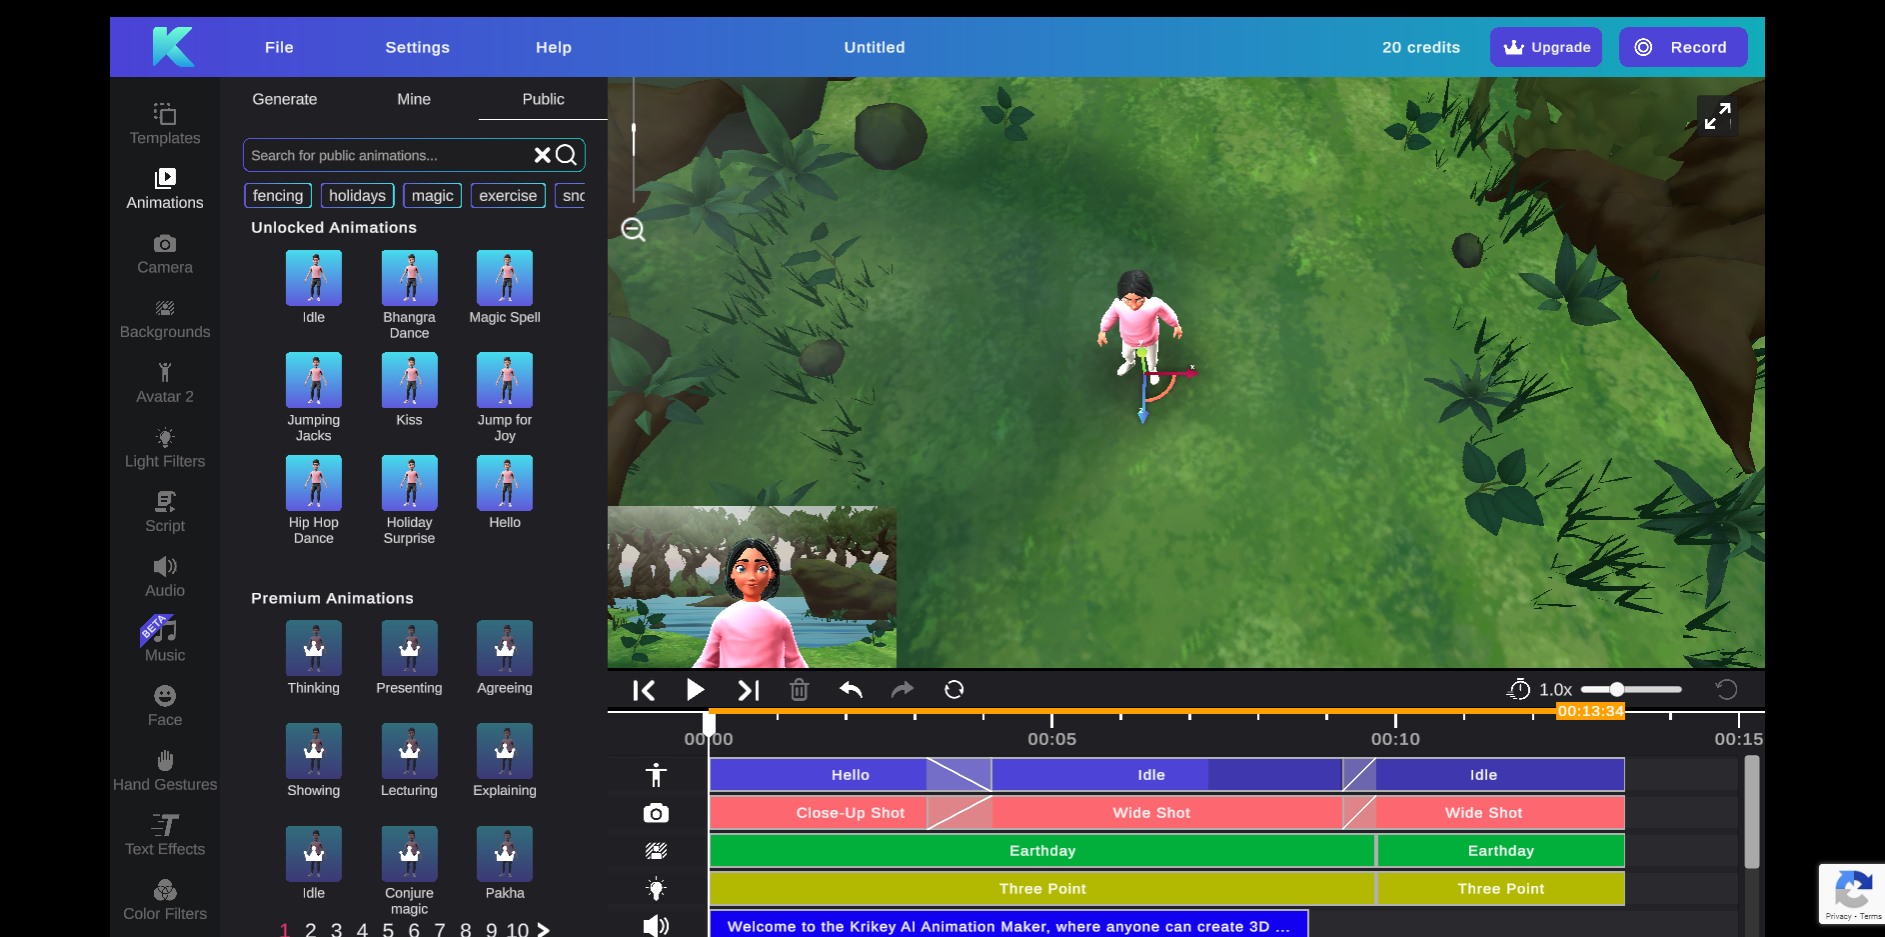Open the Avatar 2 sidebar panel
This screenshot has height=937, width=1885.
click(x=165, y=383)
